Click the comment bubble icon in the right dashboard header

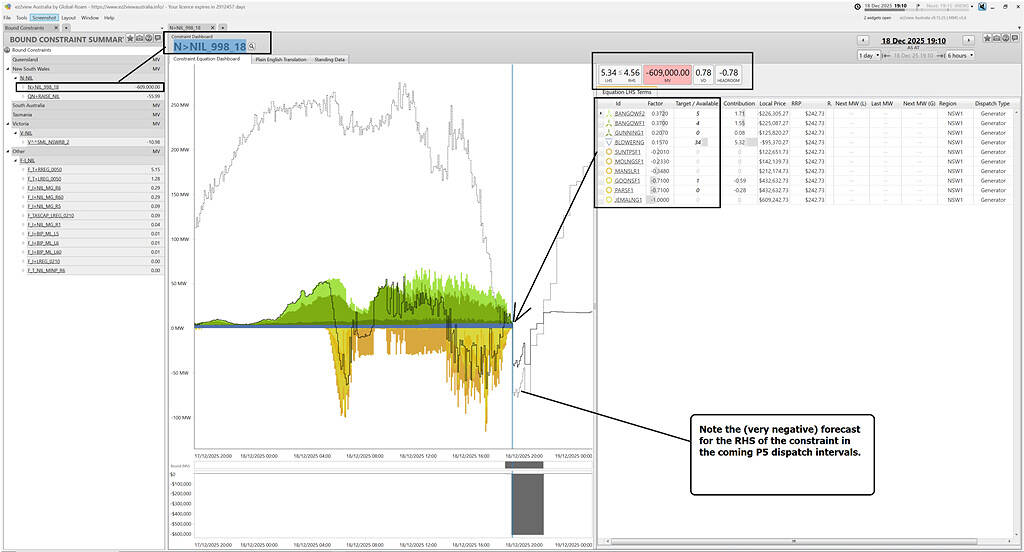[x=1014, y=38]
